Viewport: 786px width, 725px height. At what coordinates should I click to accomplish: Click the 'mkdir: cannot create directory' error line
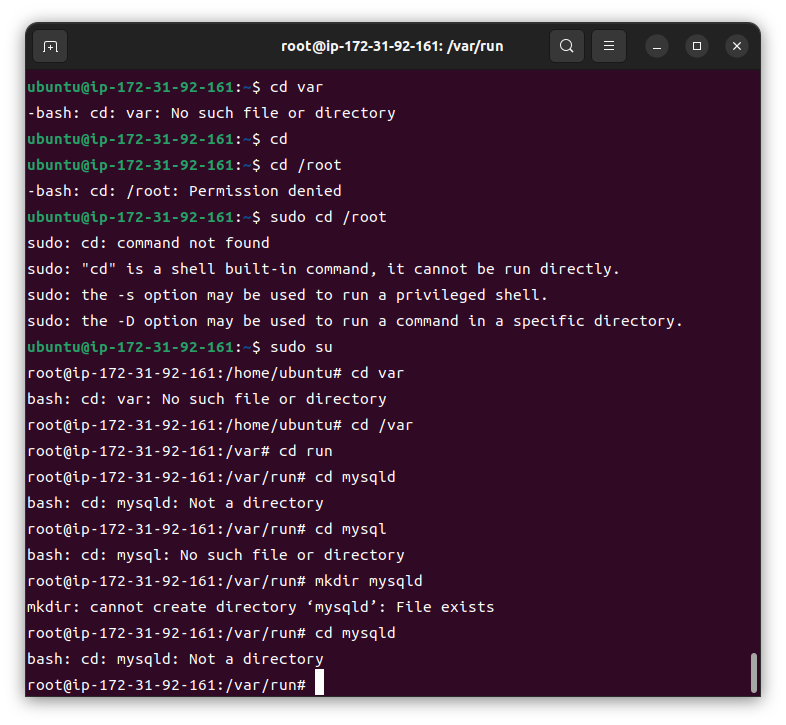(x=261, y=608)
